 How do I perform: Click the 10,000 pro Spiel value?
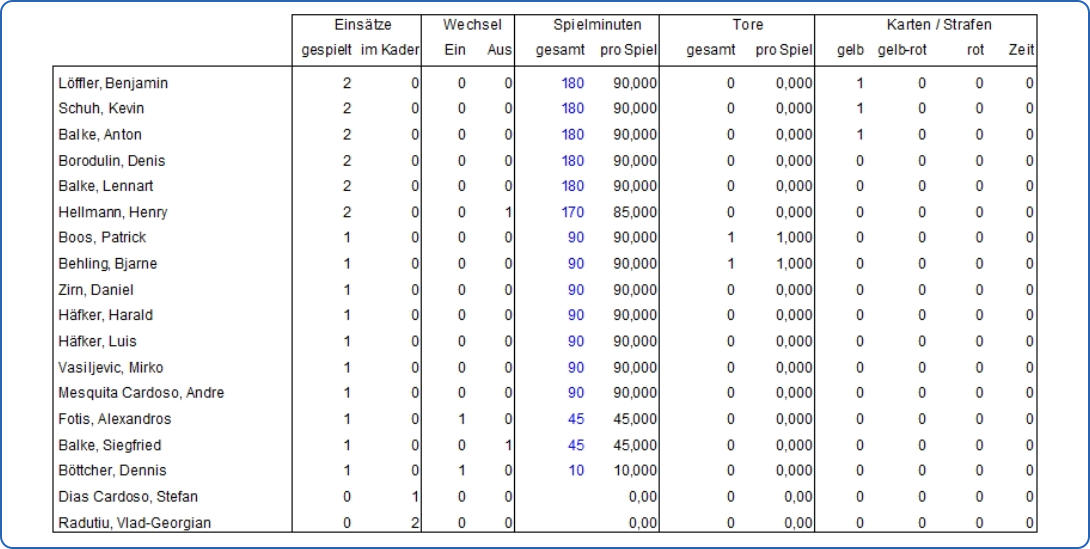click(x=635, y=470)
